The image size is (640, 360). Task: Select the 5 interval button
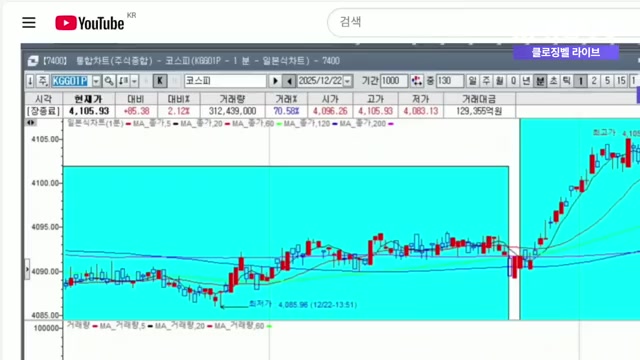point(607,81)
